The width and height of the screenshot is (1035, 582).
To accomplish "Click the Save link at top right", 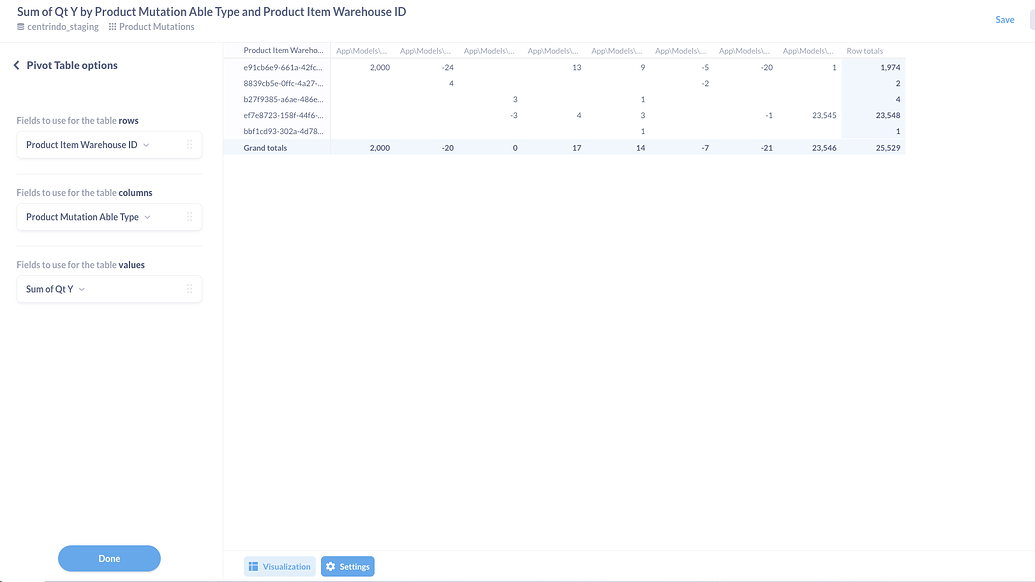I will [x=1004, y=19].
